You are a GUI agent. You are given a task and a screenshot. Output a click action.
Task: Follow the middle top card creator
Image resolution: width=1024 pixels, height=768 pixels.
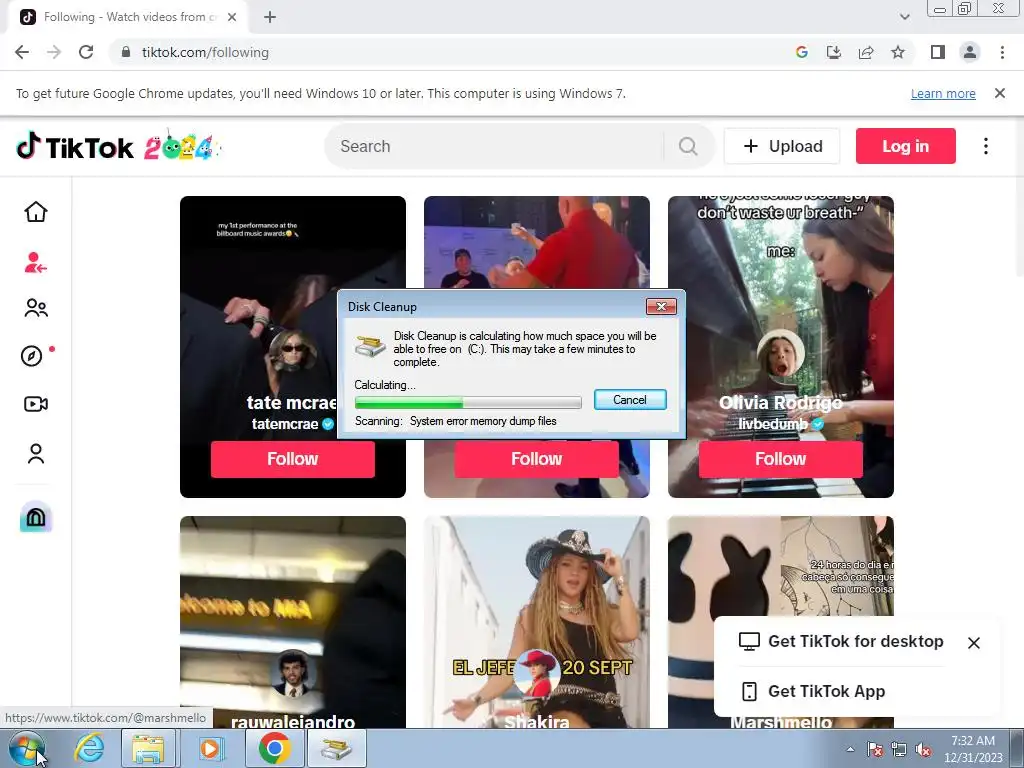click(x=537, y=458)
